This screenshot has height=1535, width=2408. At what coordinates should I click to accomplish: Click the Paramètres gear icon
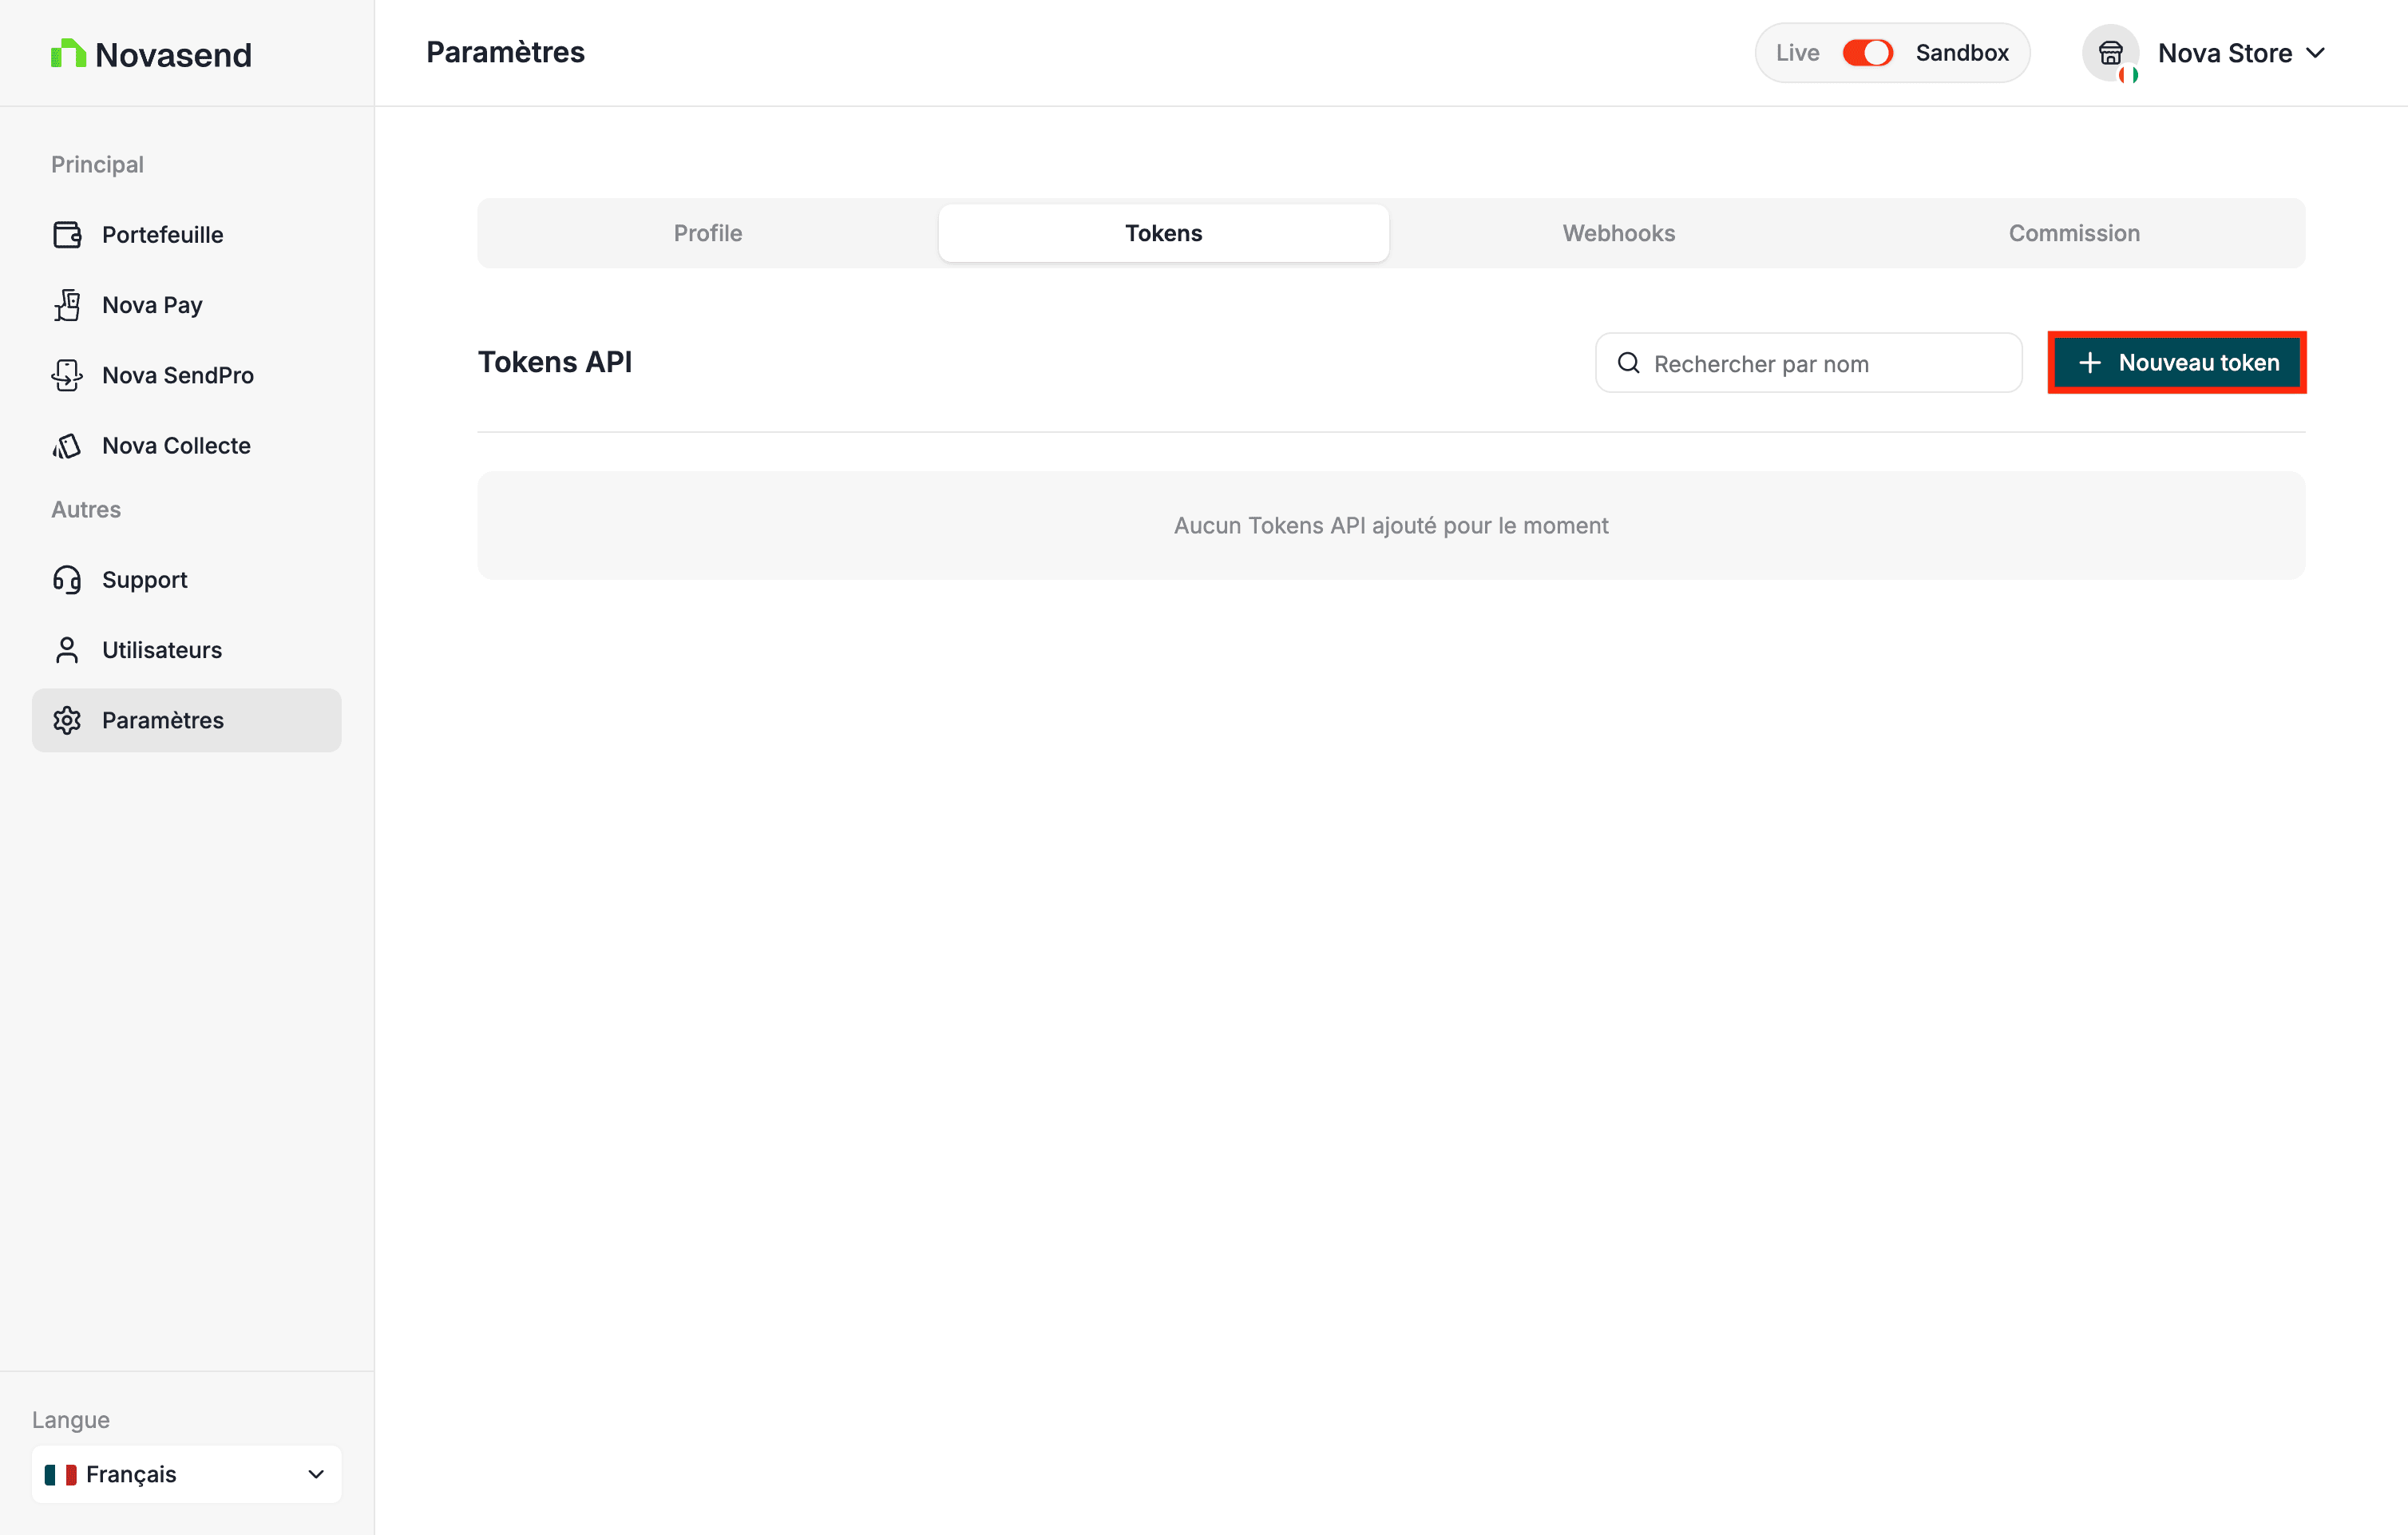[67, 720]
